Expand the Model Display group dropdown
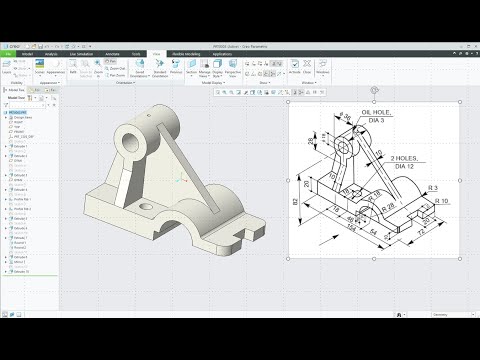 pos(213,83)
